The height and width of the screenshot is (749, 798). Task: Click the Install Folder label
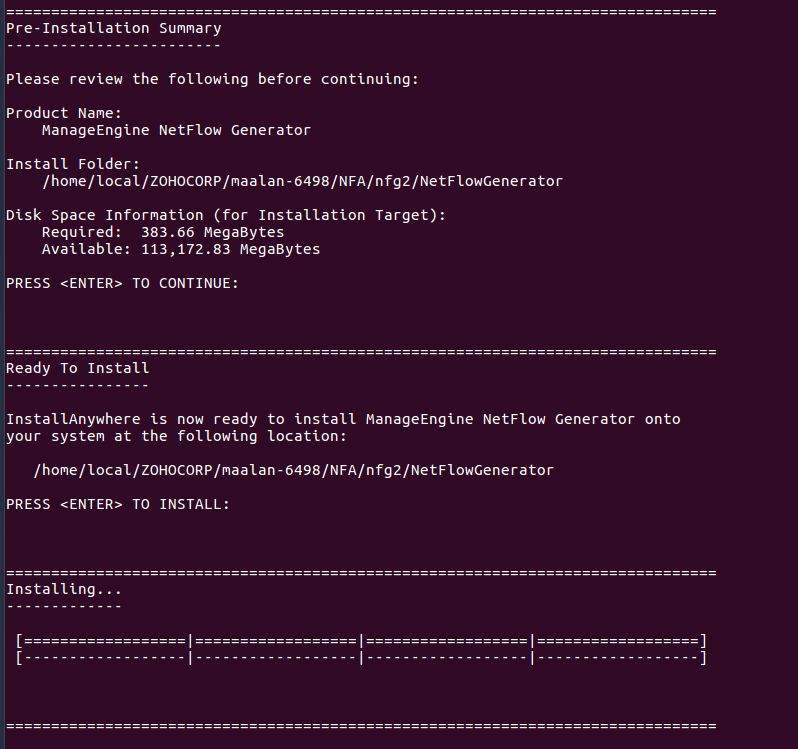[73, 164]
